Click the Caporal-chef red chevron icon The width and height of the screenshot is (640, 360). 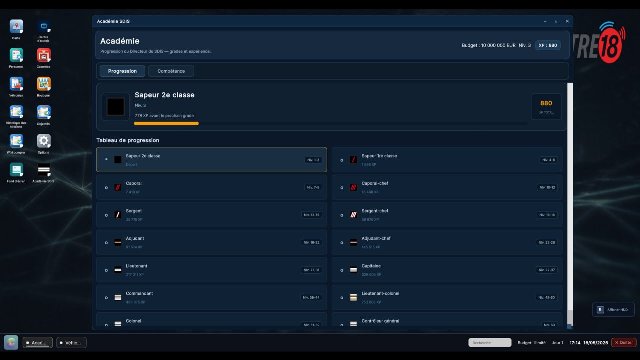click(x=353, y=187)
